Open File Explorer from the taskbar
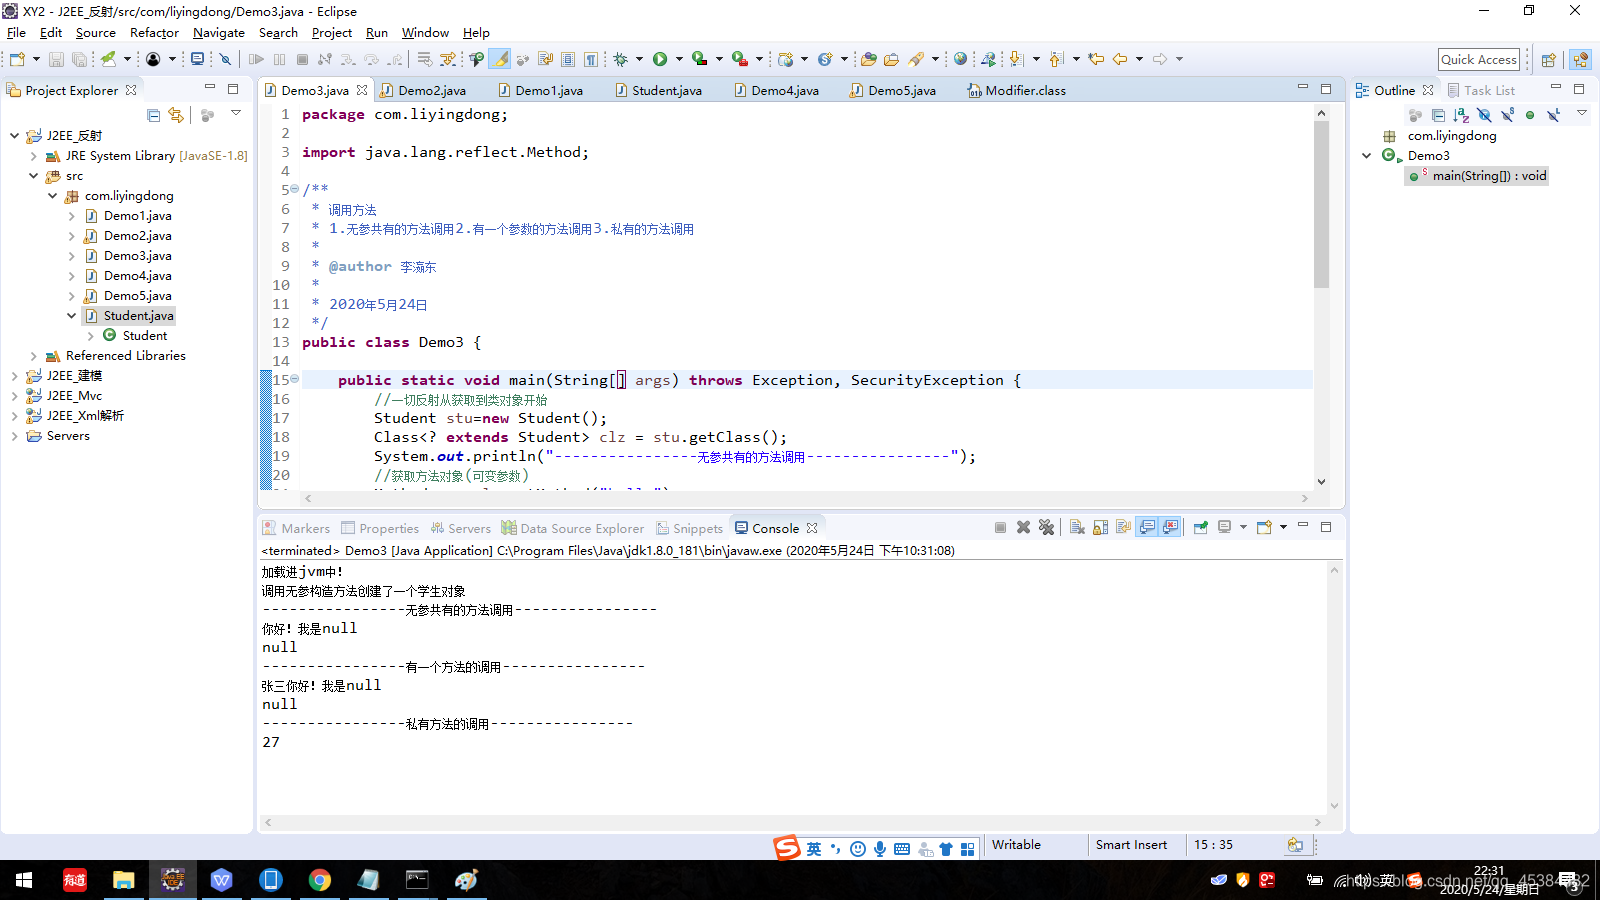This screenshot has height=900, width=1600. point(124,880)
